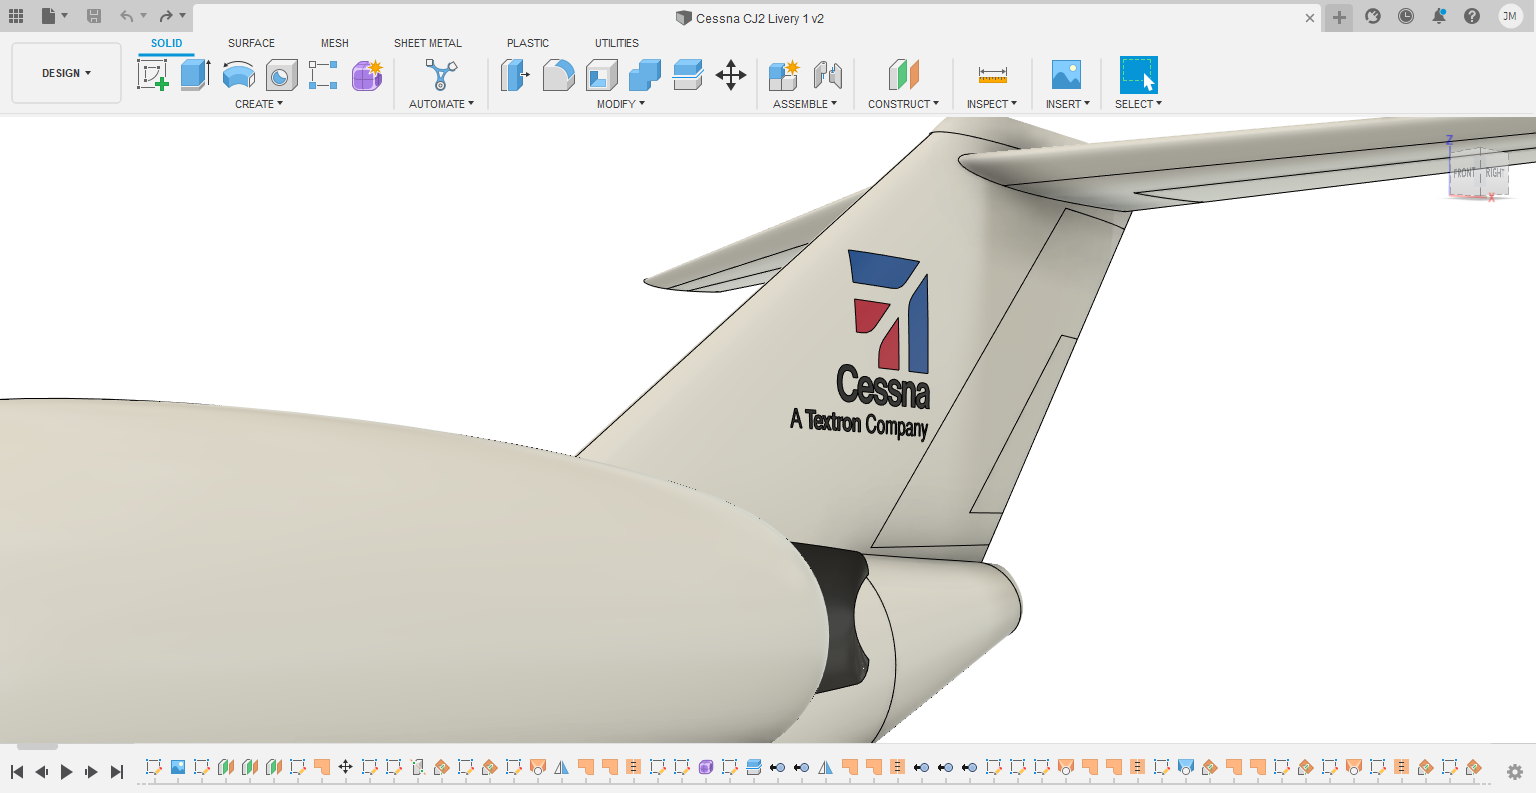Select the Move feature in timeline

click(x=346, y=767)
